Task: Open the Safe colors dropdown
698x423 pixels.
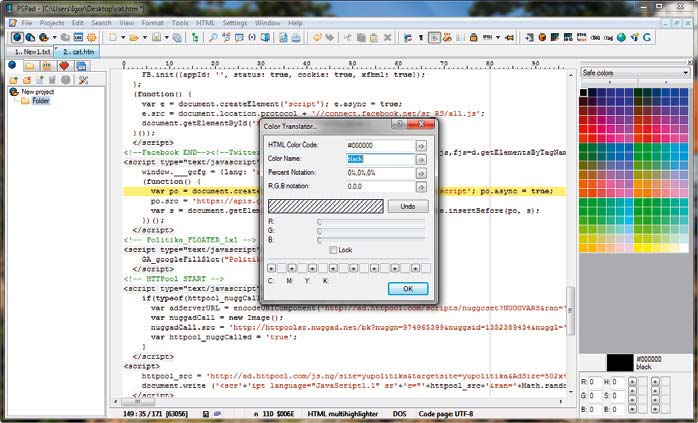Action: pyautogui.click(x=686, y=72)
